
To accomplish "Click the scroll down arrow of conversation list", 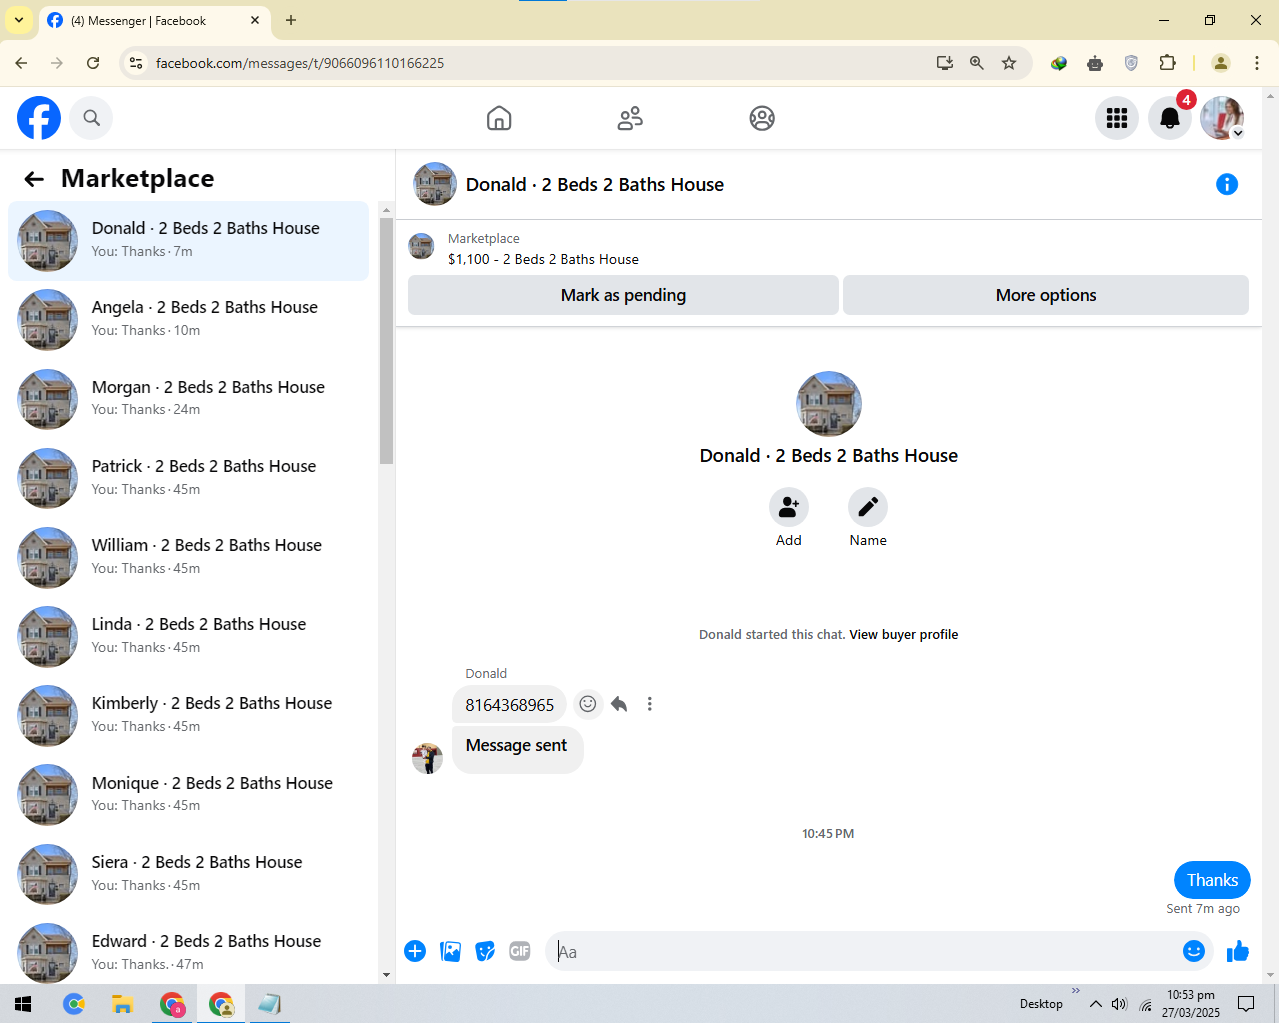I will tap(387, 975).
